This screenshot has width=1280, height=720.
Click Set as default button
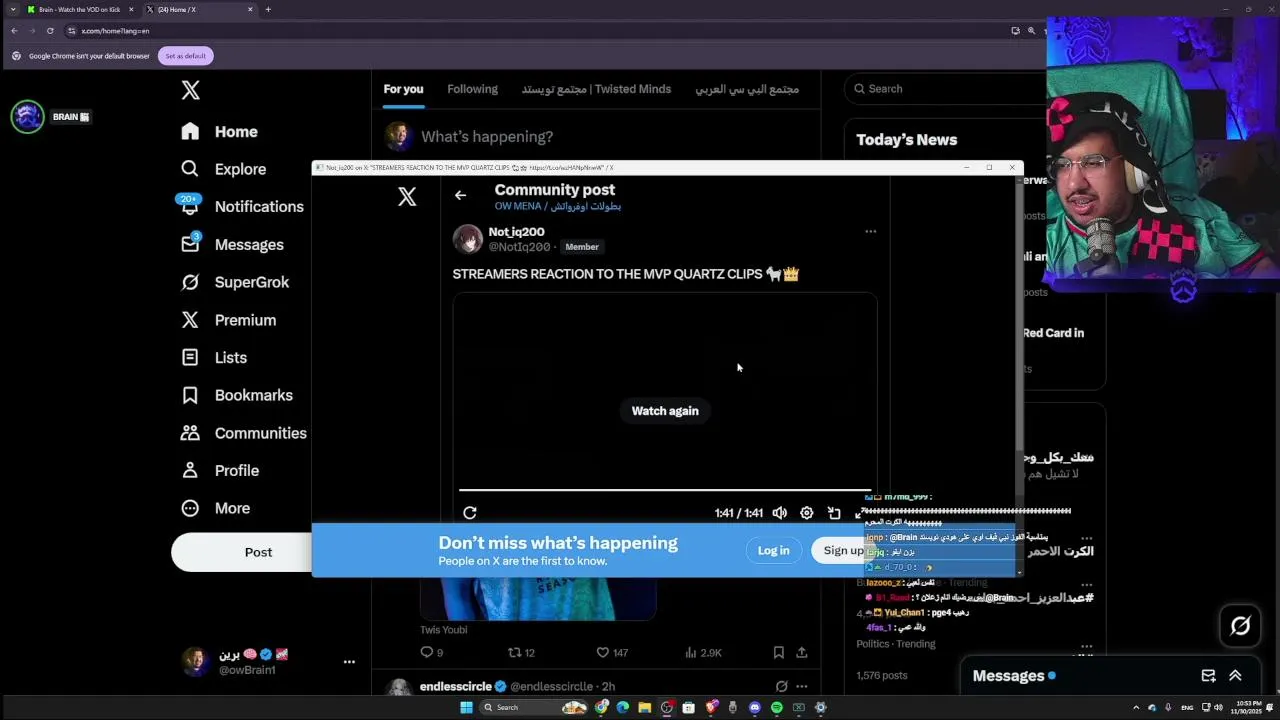(x=185, y=56)
